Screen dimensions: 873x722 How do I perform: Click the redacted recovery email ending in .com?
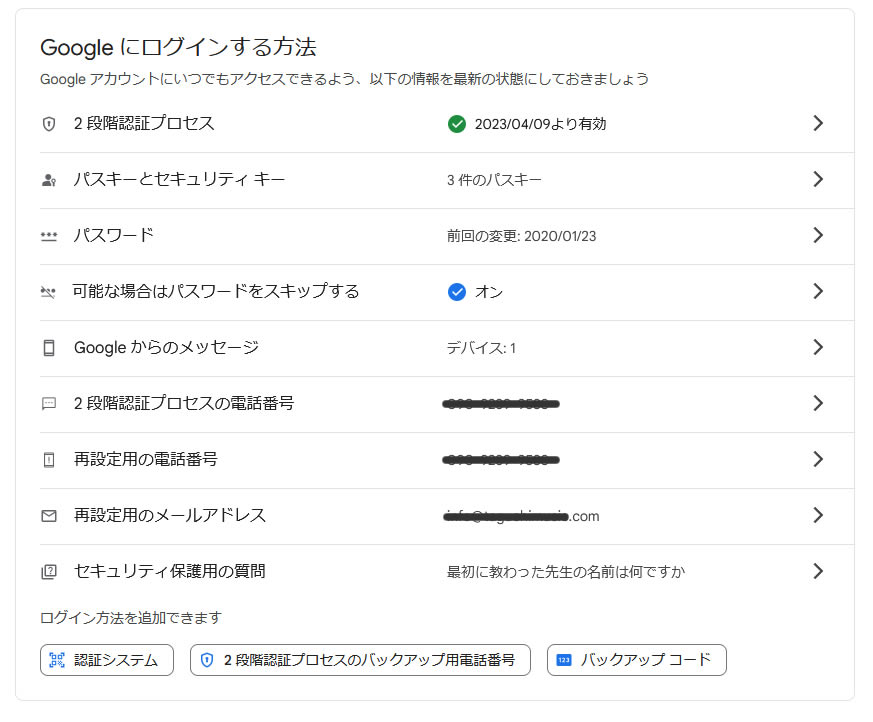[522, 516]
